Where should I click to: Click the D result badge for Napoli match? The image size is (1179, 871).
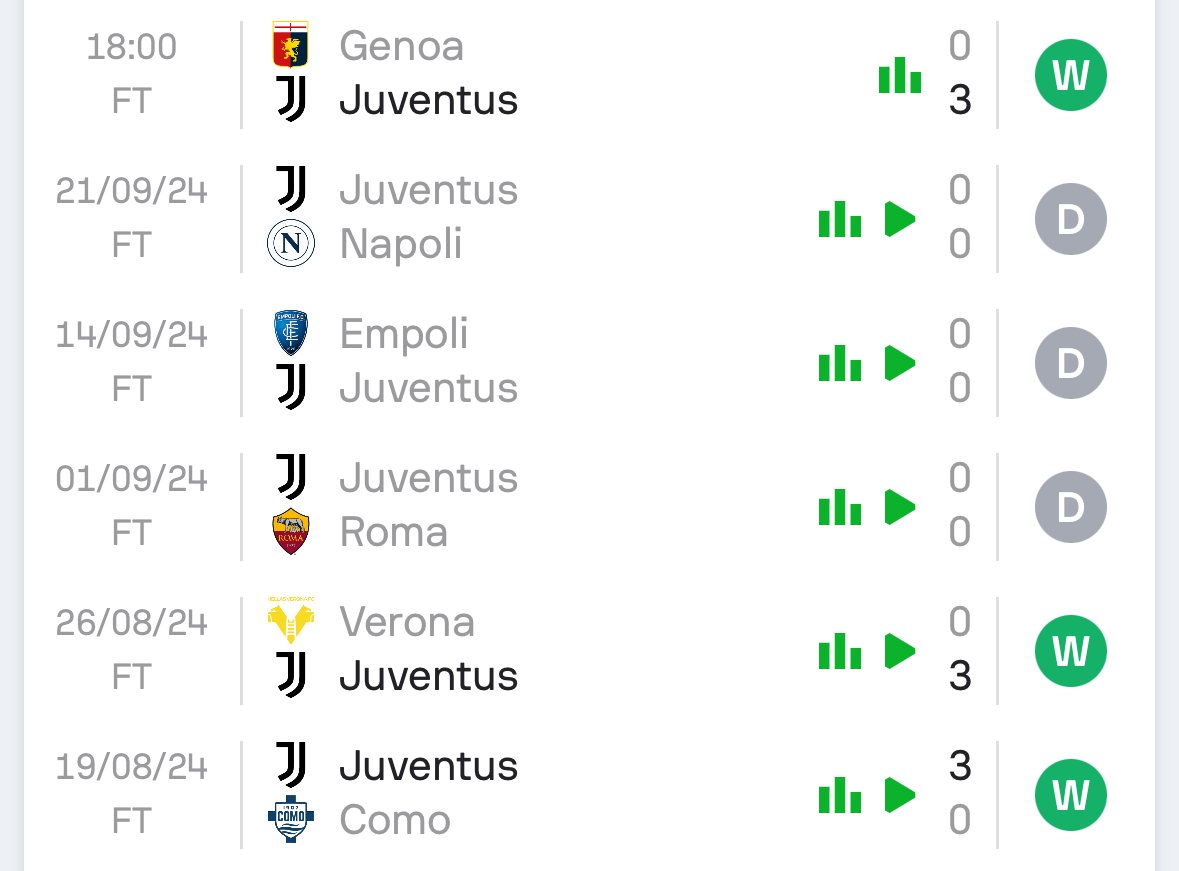(1070, 219)
